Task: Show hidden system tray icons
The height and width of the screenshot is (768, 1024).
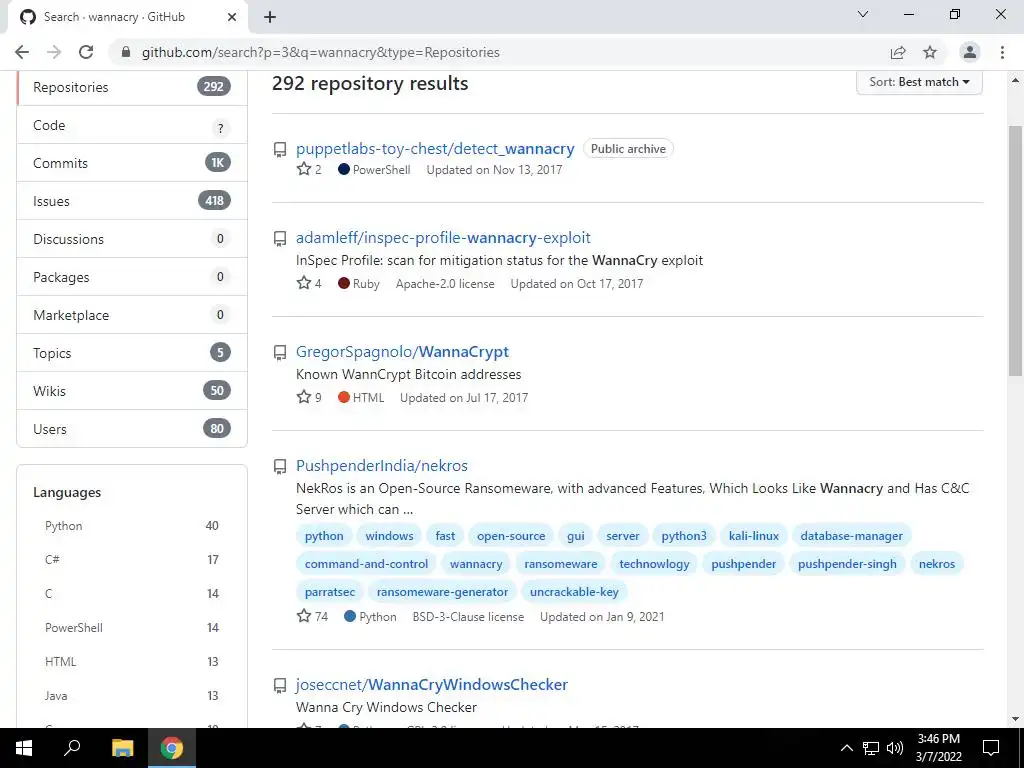Action: (x=846, y=748)
